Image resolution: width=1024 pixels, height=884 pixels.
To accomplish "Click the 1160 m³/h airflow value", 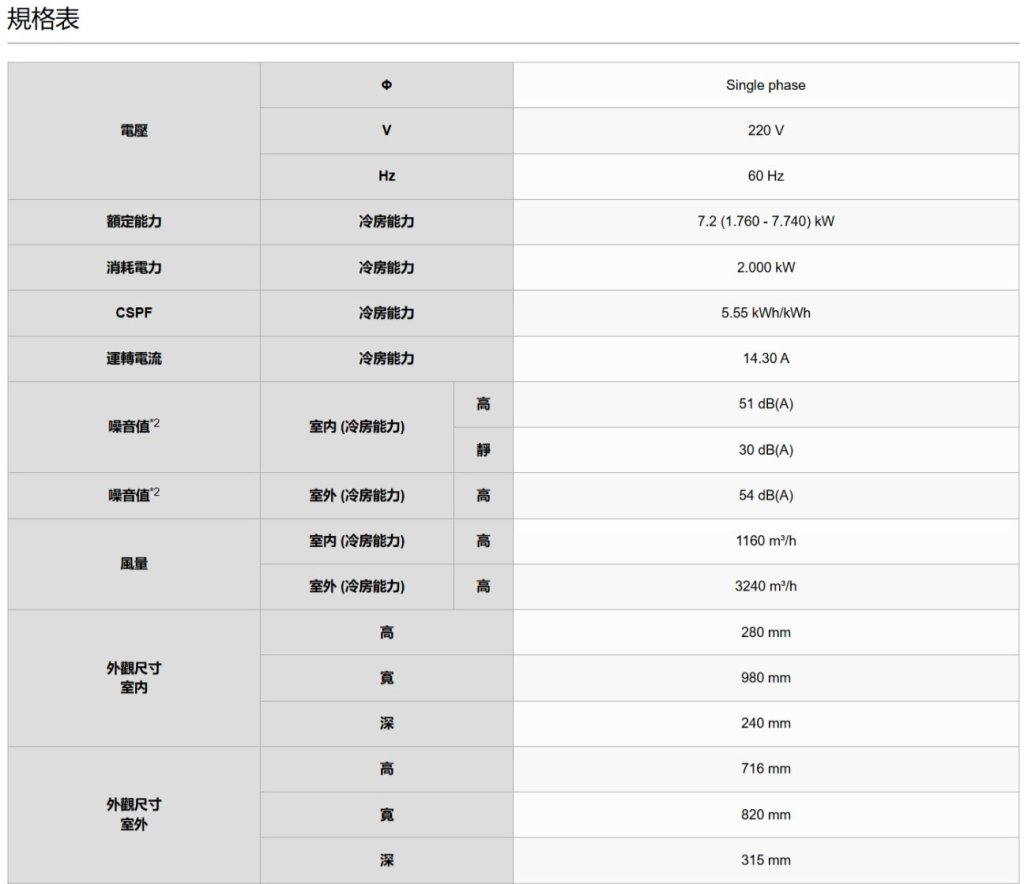I will [765, 541].
